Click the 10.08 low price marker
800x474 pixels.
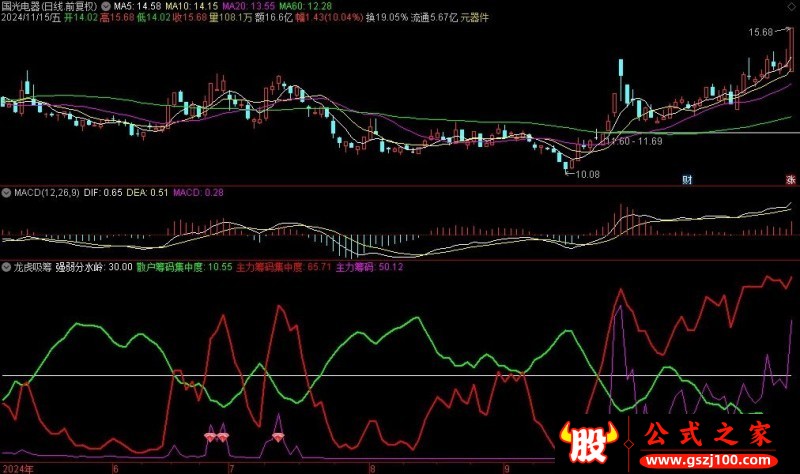(587, 174)
